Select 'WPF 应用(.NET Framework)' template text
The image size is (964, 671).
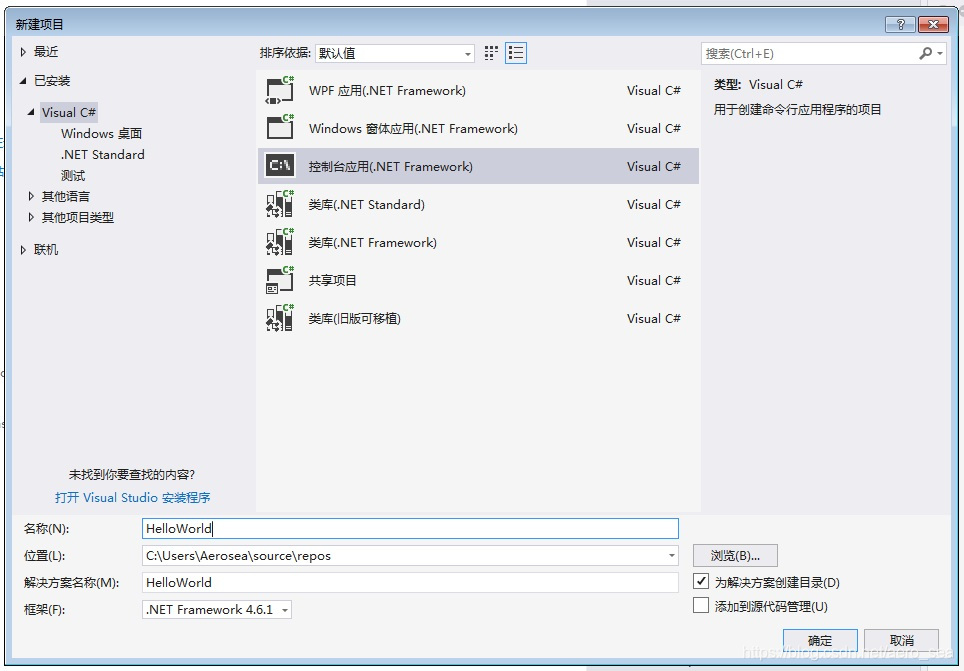(x=387, y=90)
